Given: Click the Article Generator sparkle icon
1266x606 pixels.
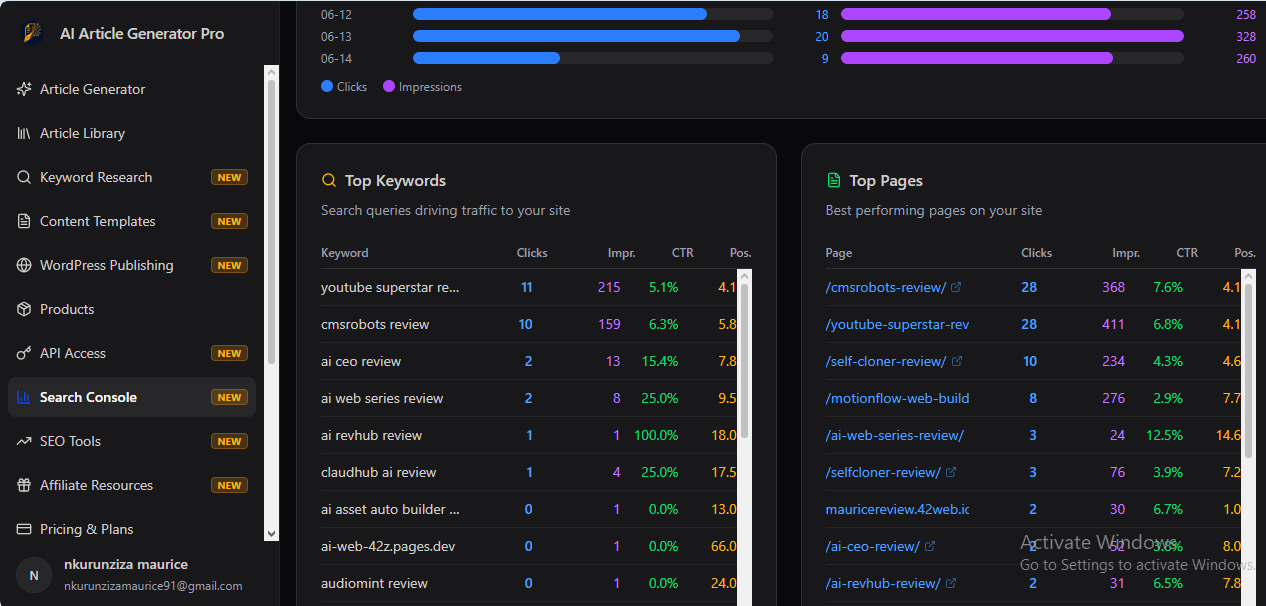Looking at the screenshot, I should (x=24, y=89).
